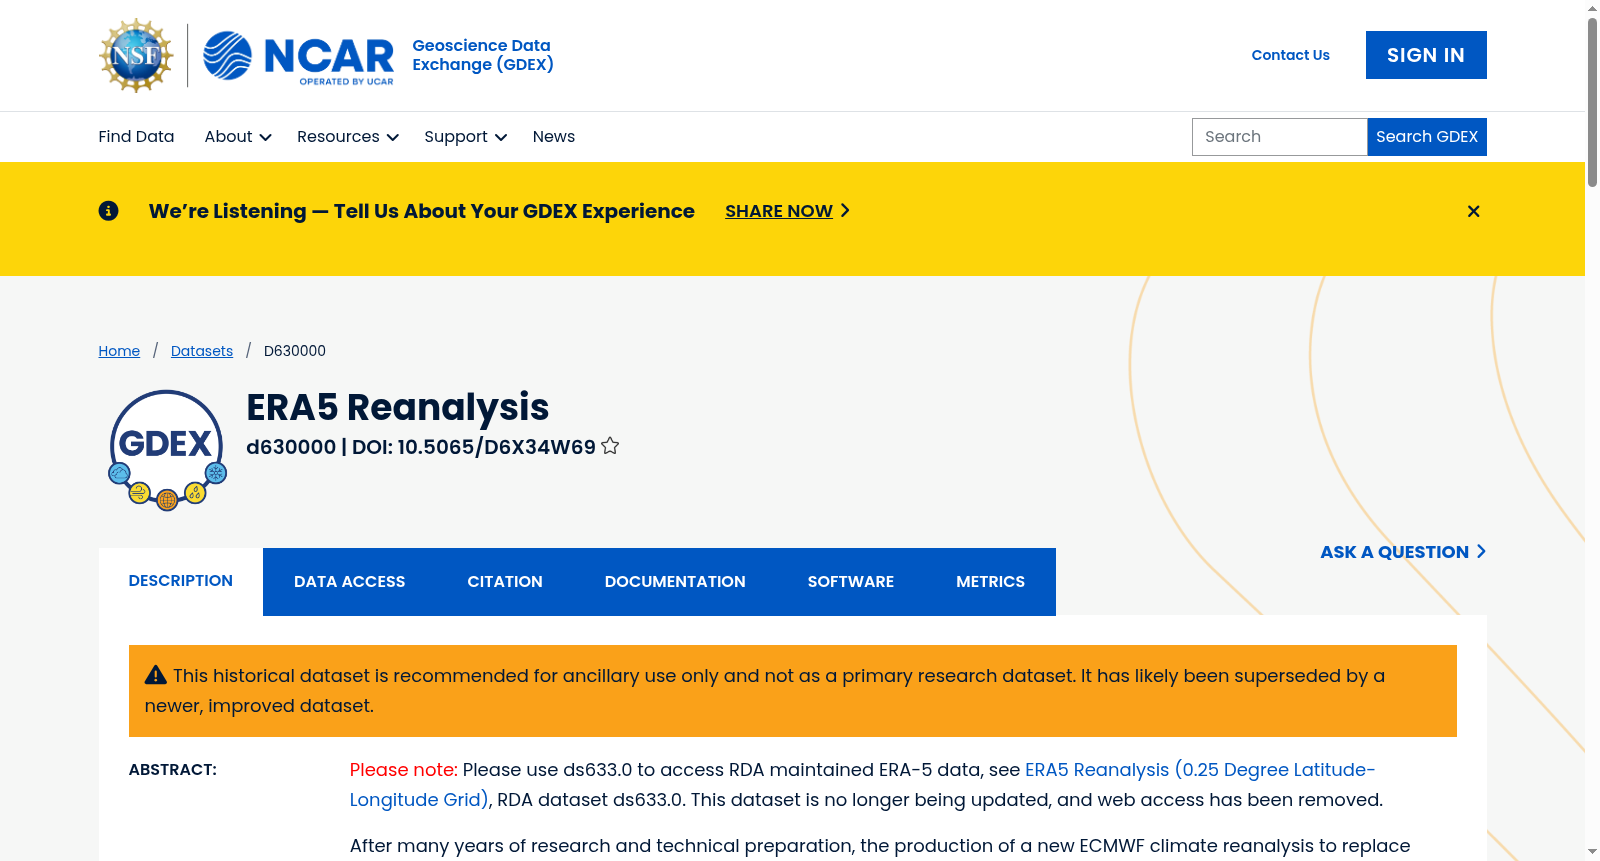This screenshot has height=861, width=1600.
Task: Click the warning triangle icon
Action: (x=156, y=675)
